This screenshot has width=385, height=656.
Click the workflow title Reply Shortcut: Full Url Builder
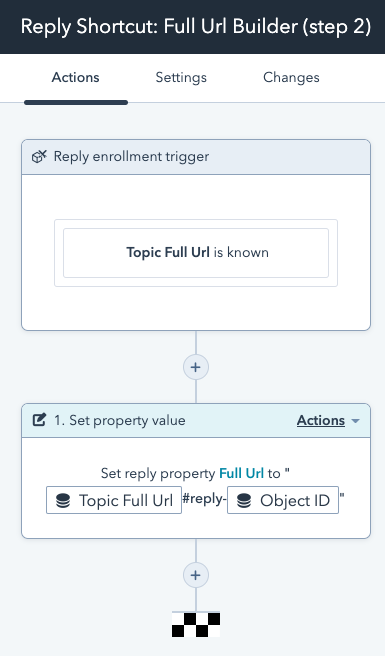pyautogui.click(x=196, y=27)
